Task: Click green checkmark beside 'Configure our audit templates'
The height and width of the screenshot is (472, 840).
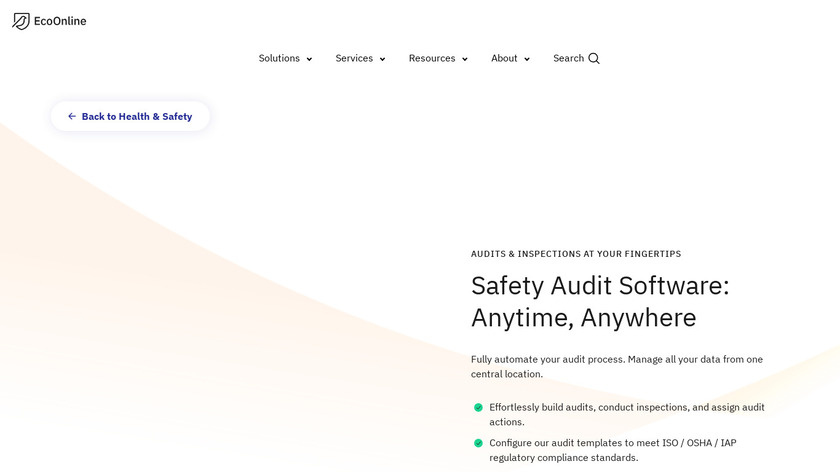Action: (478, 443)
